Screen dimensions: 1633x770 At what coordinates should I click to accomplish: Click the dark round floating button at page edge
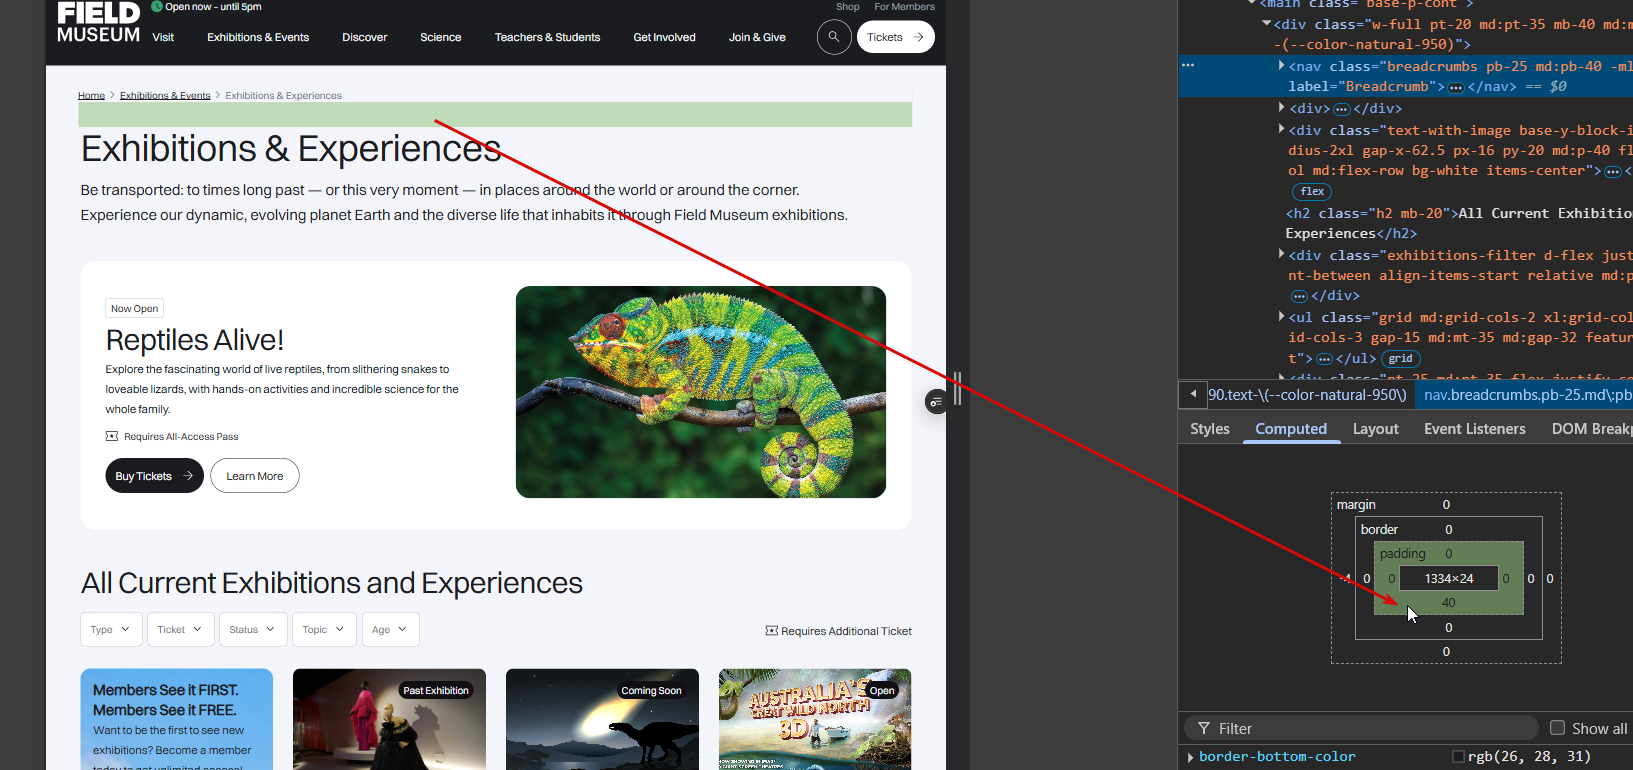936,402
